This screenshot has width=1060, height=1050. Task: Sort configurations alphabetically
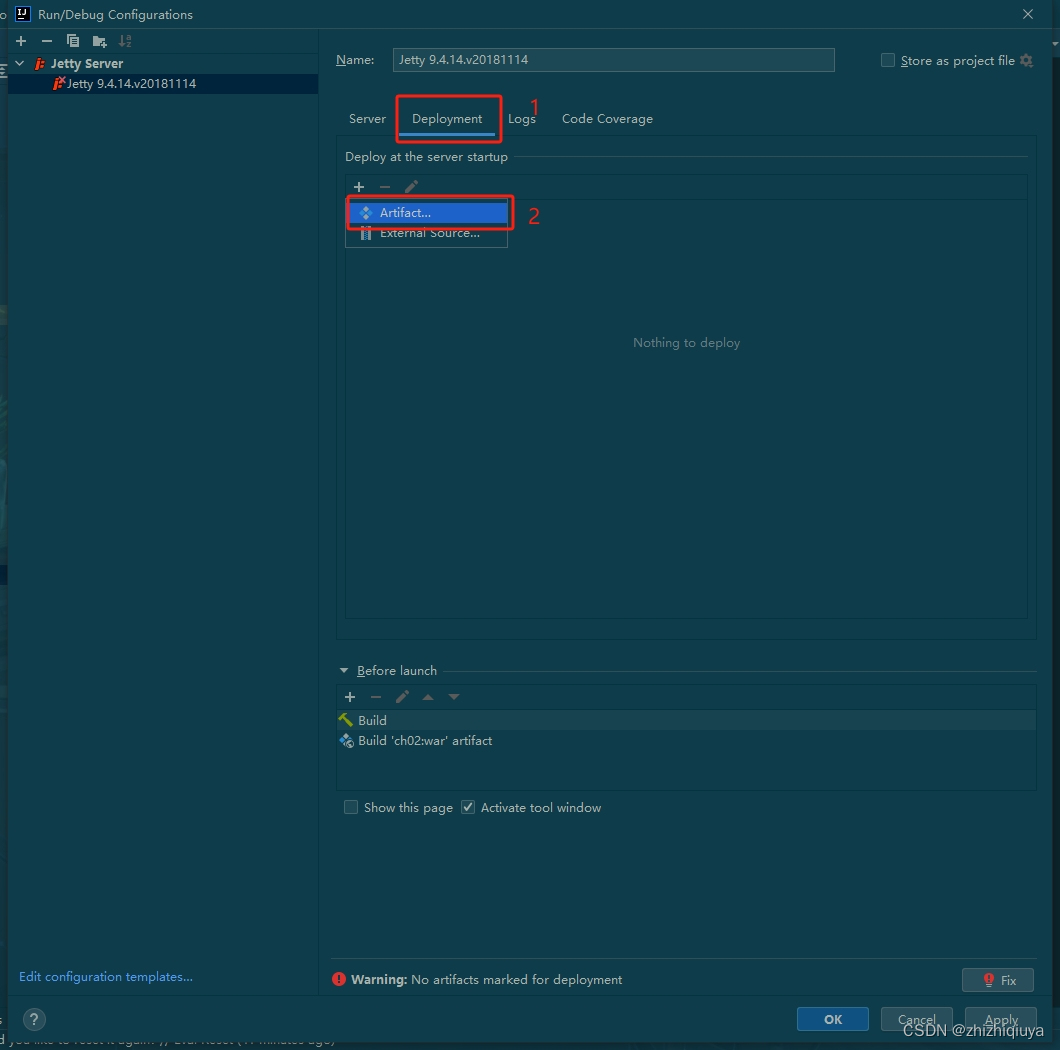[x=124, y=41]
